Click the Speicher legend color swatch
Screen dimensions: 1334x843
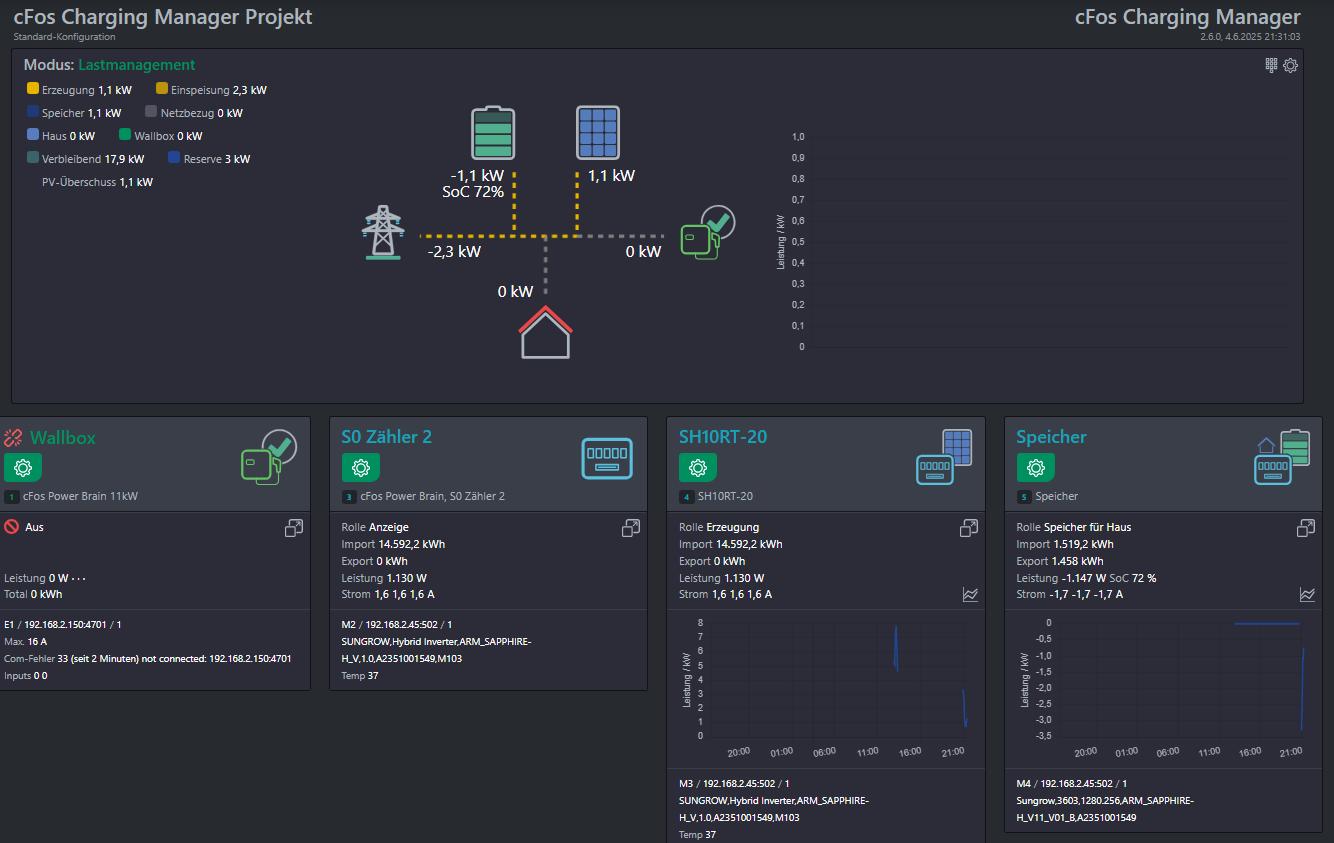click(33, 112)
